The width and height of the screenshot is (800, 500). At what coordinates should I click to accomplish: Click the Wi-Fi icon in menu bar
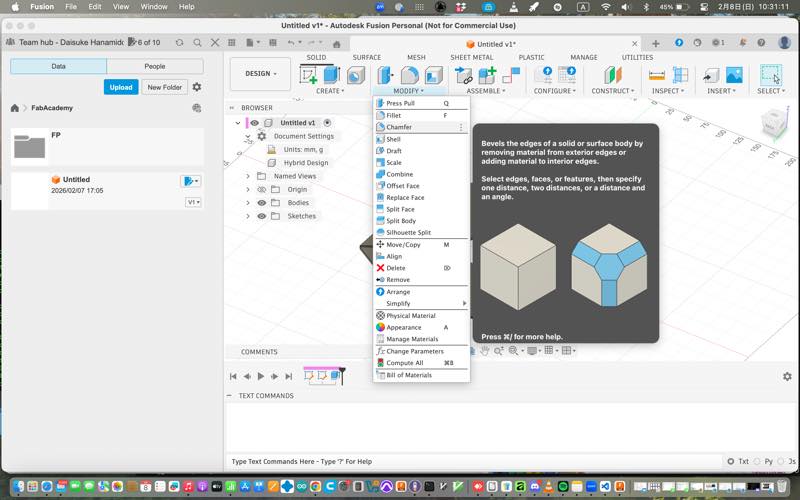[606, 7]
